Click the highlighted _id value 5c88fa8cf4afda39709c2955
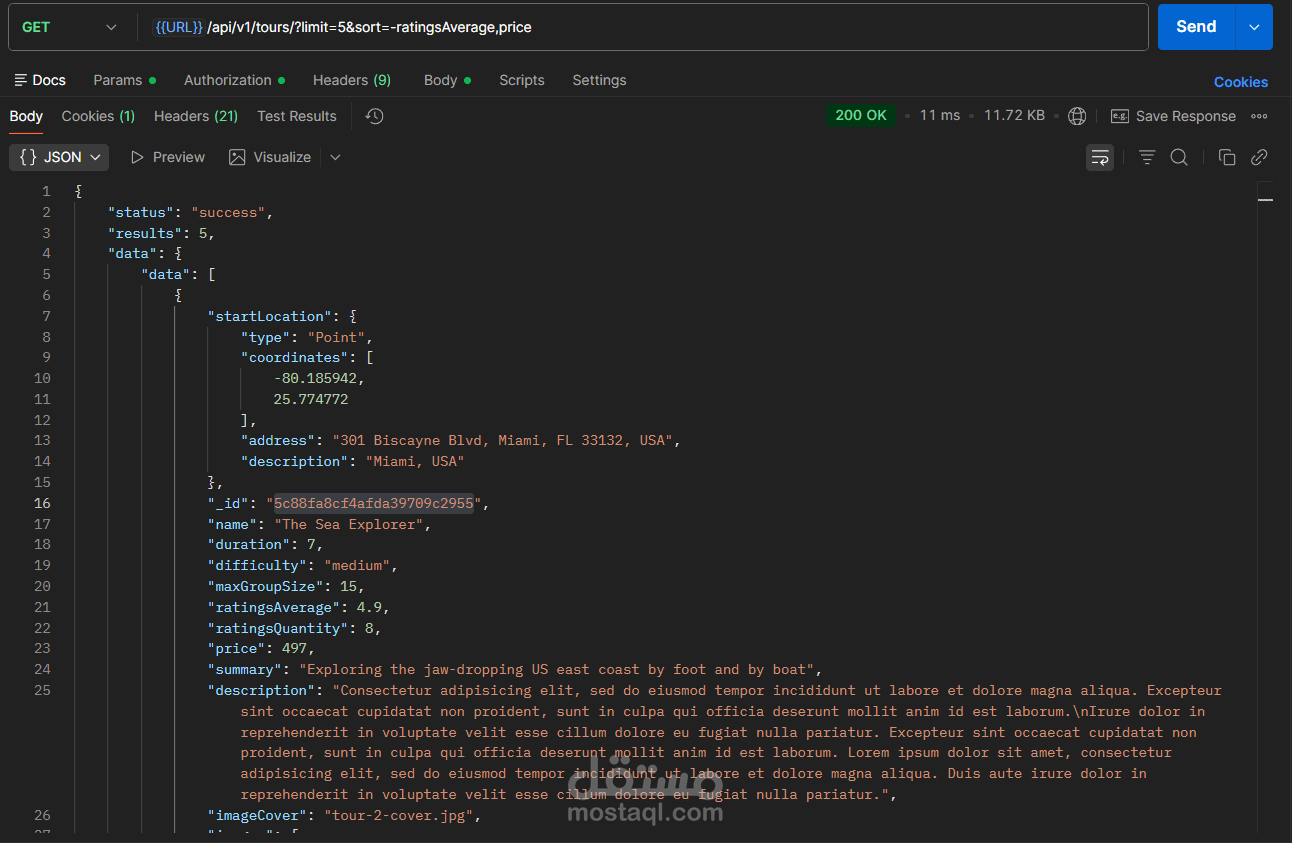1292x843 pixels. tap(374, 503)
